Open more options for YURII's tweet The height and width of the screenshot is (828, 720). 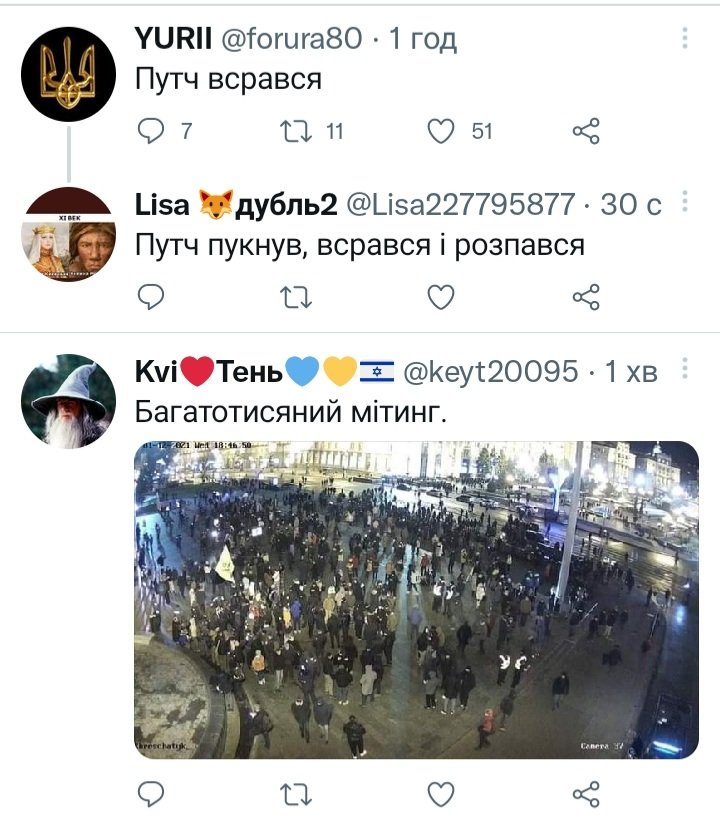[x=685, y=38]
